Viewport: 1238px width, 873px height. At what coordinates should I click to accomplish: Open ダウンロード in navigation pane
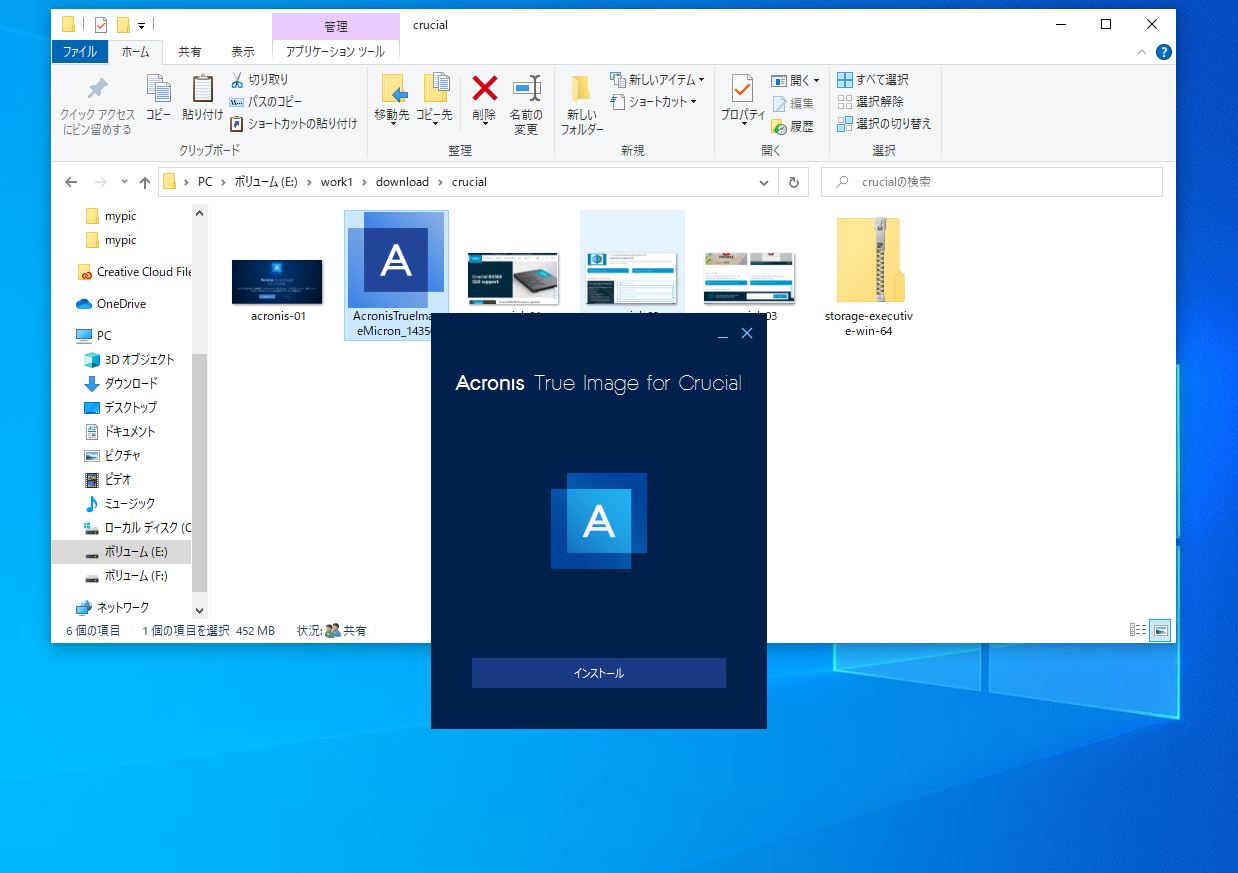pyautogui.click(x=121, y=384)
